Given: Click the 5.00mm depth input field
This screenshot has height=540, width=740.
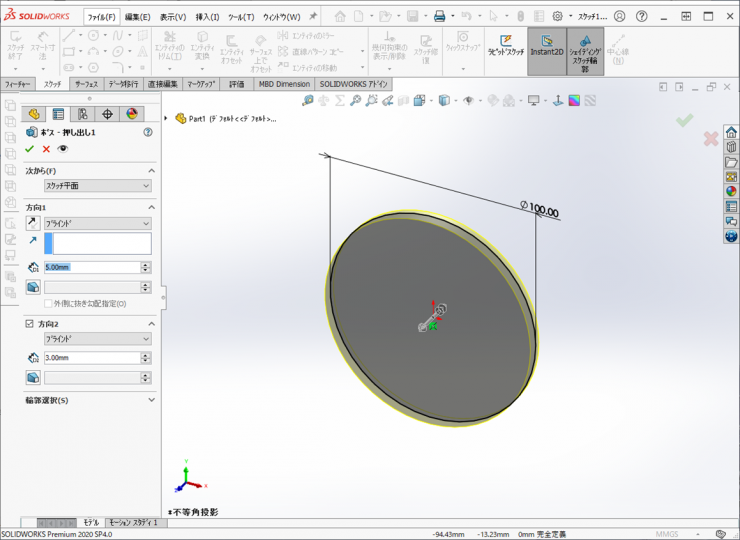Looking at the screenshot, I should click(90, 267).
